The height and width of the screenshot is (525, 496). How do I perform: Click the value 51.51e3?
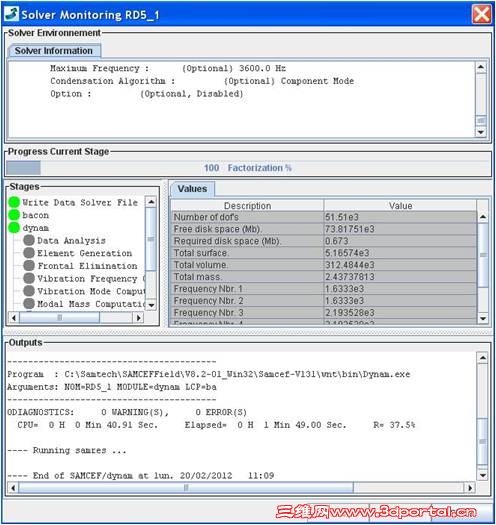click(x=342, y=217)
